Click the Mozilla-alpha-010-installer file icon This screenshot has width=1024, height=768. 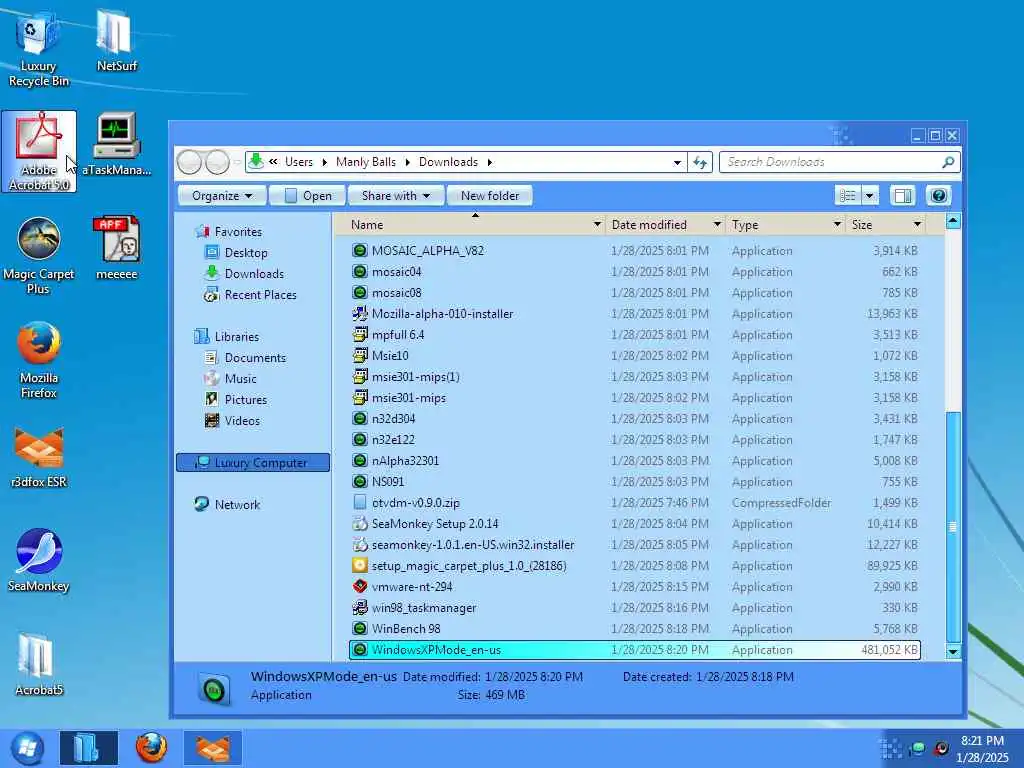point(359,313)
